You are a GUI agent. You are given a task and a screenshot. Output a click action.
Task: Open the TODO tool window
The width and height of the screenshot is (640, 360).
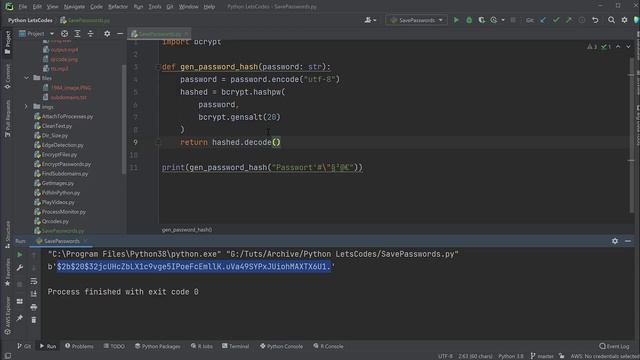click(x=114, y=346)
